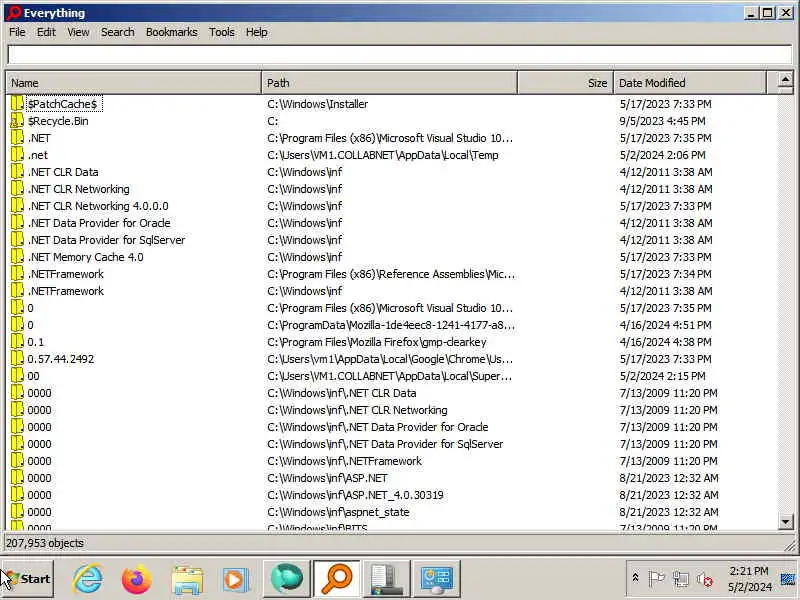Click scrollbar down arrow in results list
Image resolution: width=800 pixels, height=600 pixels.
[x=785, y=521]
